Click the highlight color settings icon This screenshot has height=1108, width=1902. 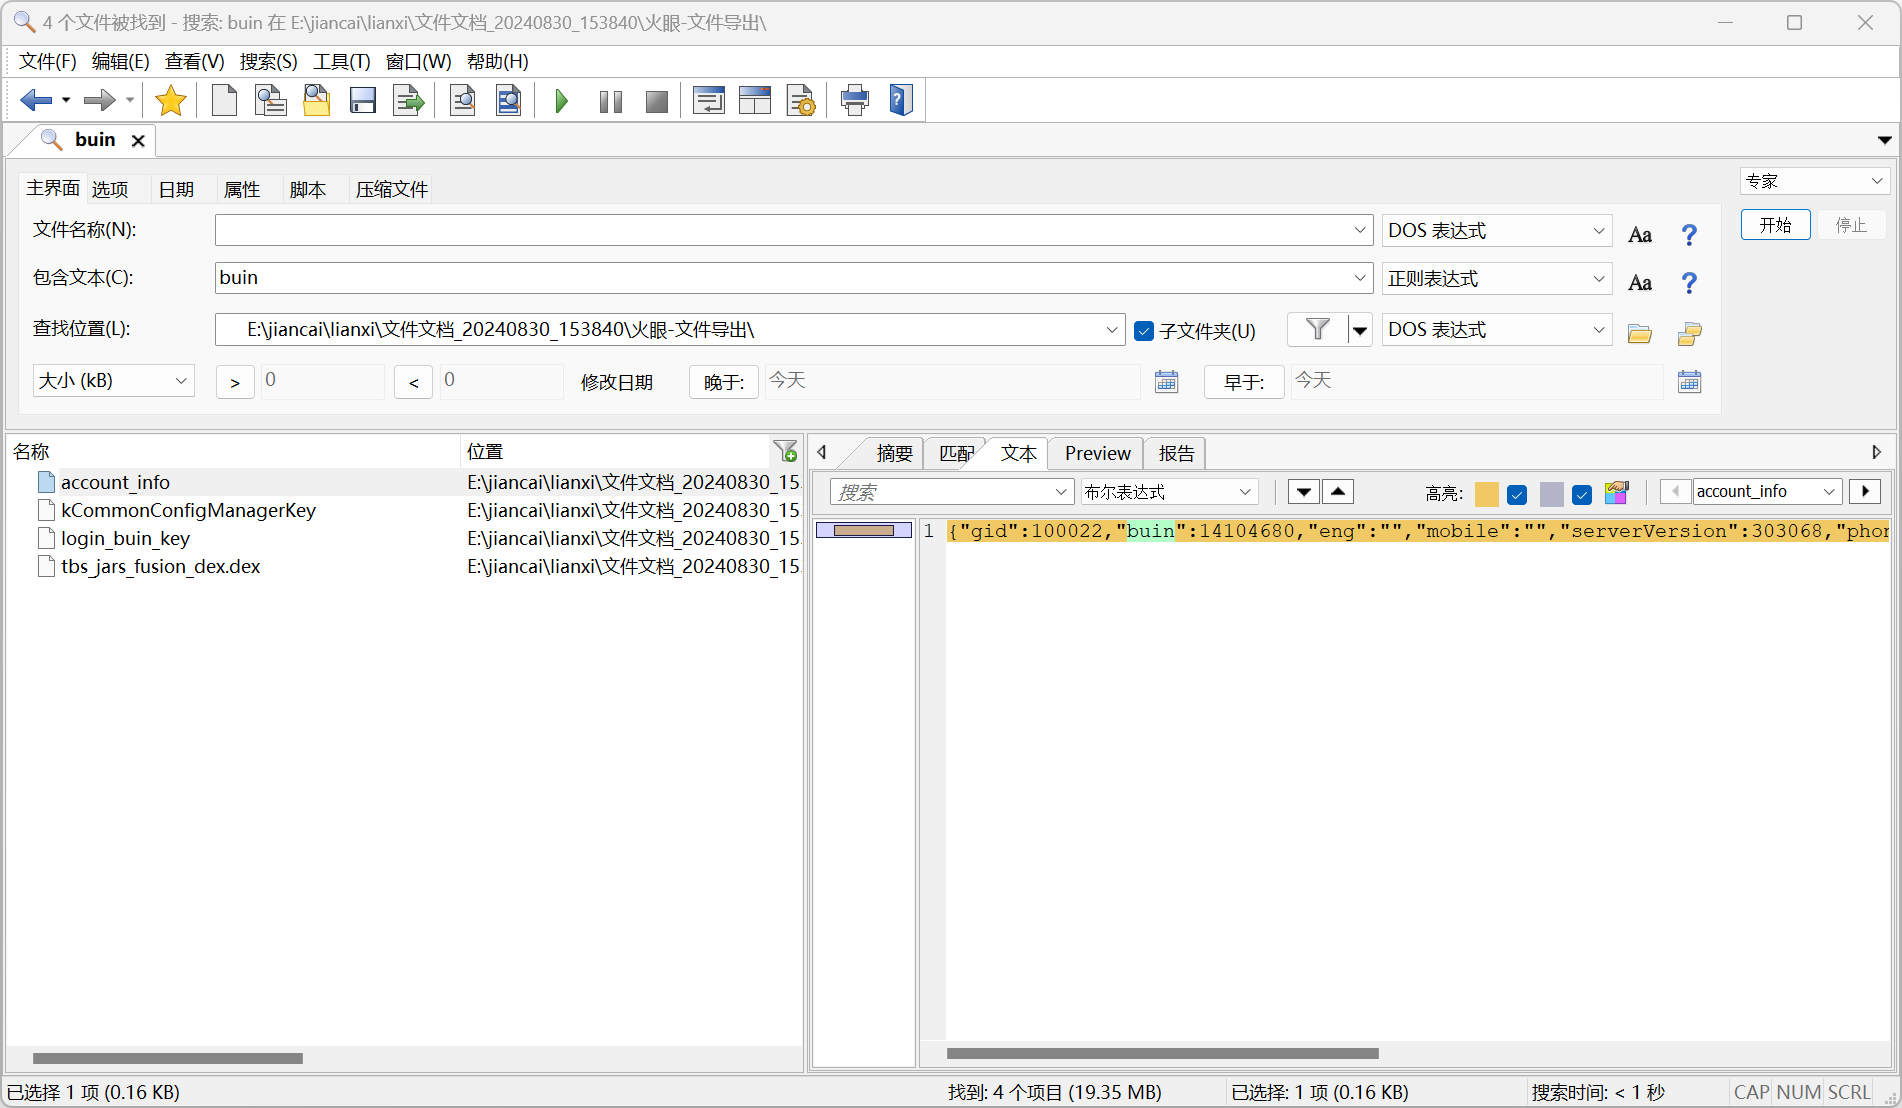(1616, 492)
